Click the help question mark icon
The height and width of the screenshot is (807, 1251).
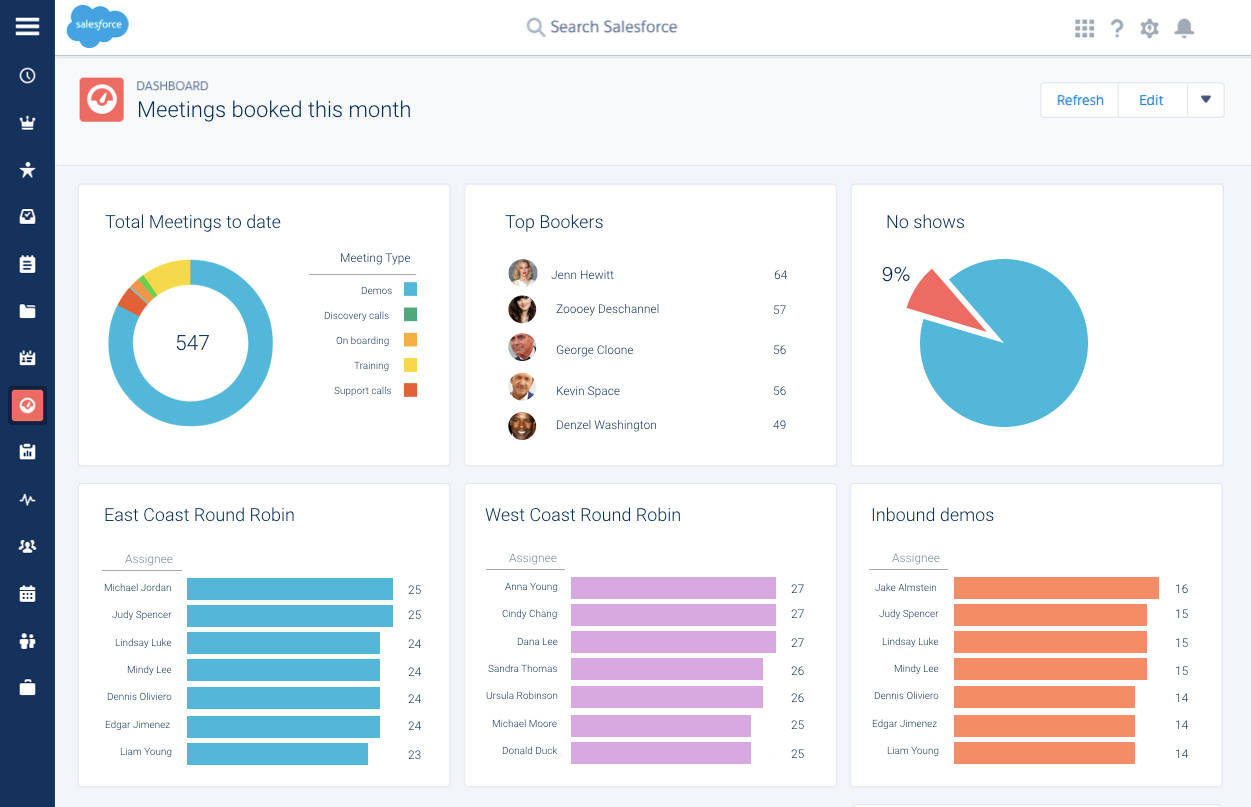[1117, 28]
